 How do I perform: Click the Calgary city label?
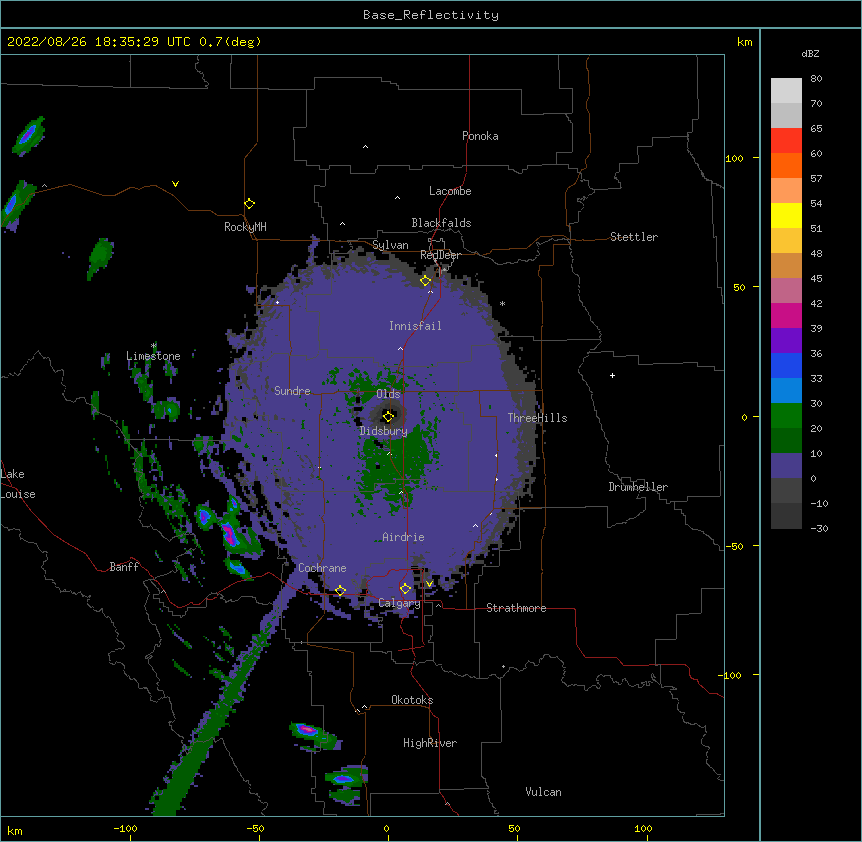(400, 603)
